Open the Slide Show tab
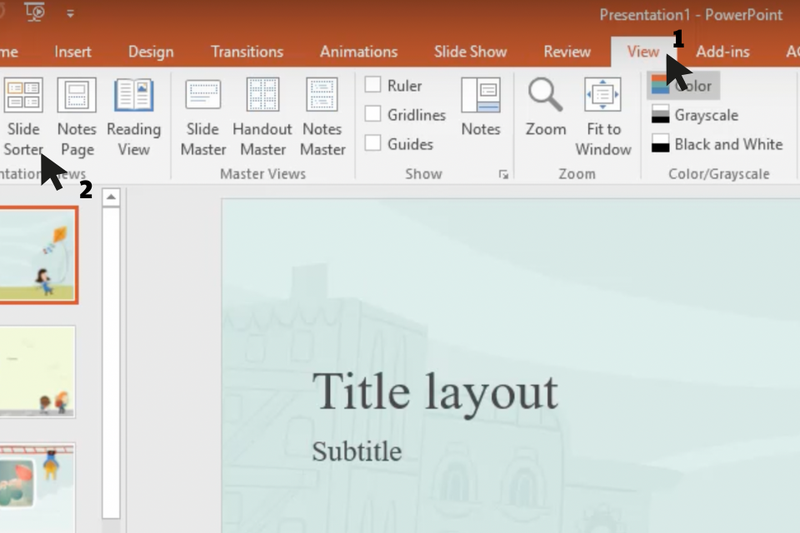 pyautogui.click(x=470, y=52)
